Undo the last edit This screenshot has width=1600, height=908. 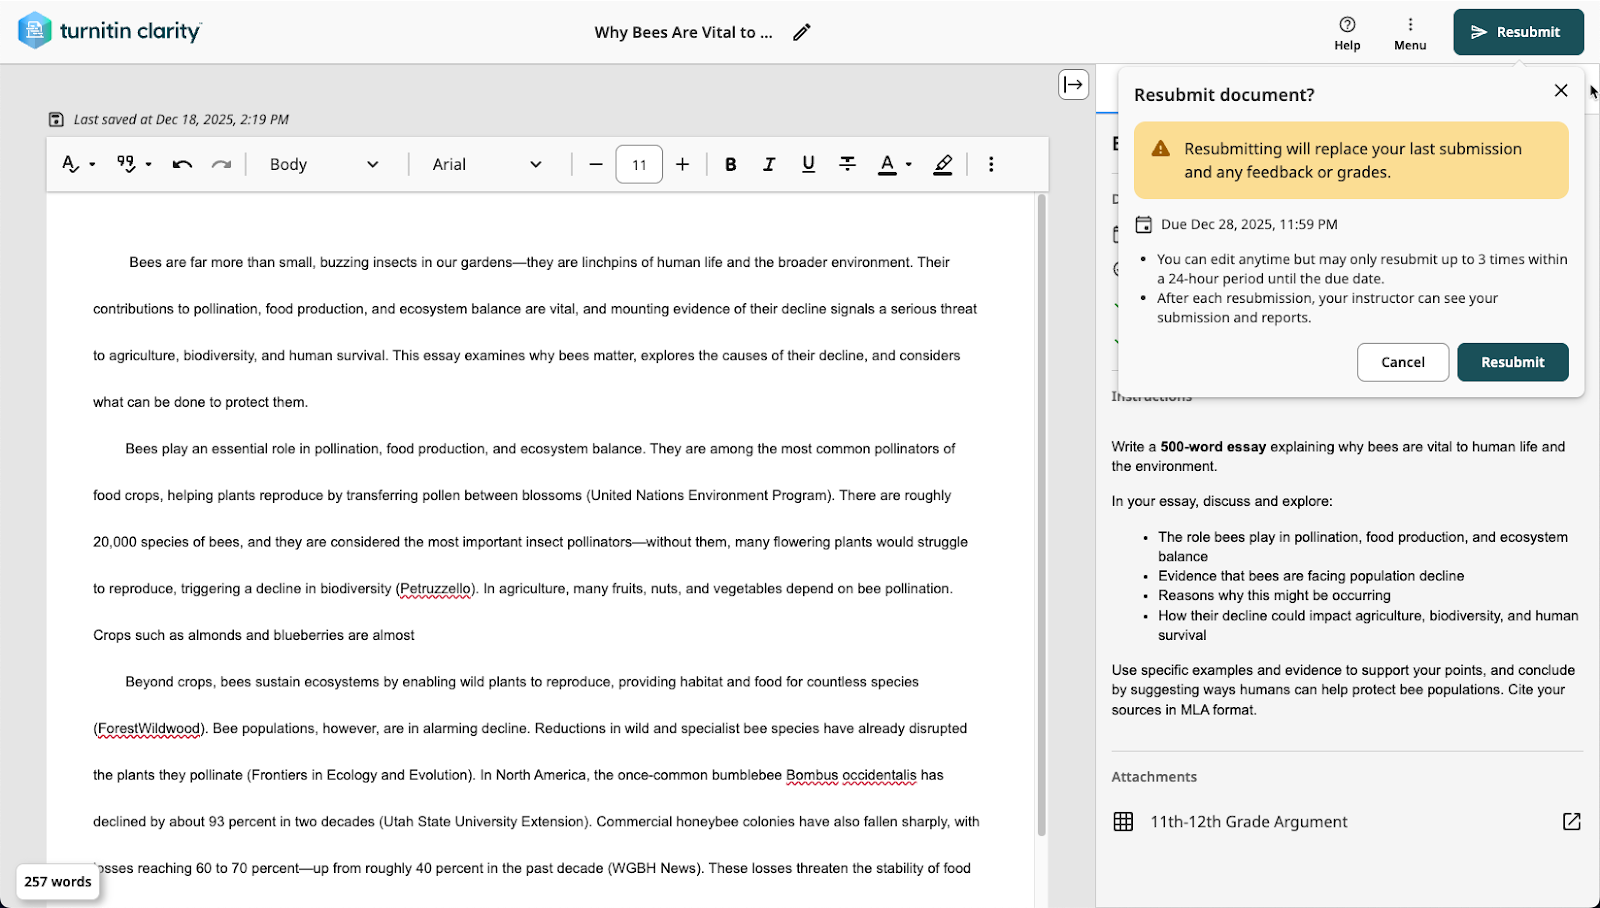pyautogui.click(x=182, y=164)
